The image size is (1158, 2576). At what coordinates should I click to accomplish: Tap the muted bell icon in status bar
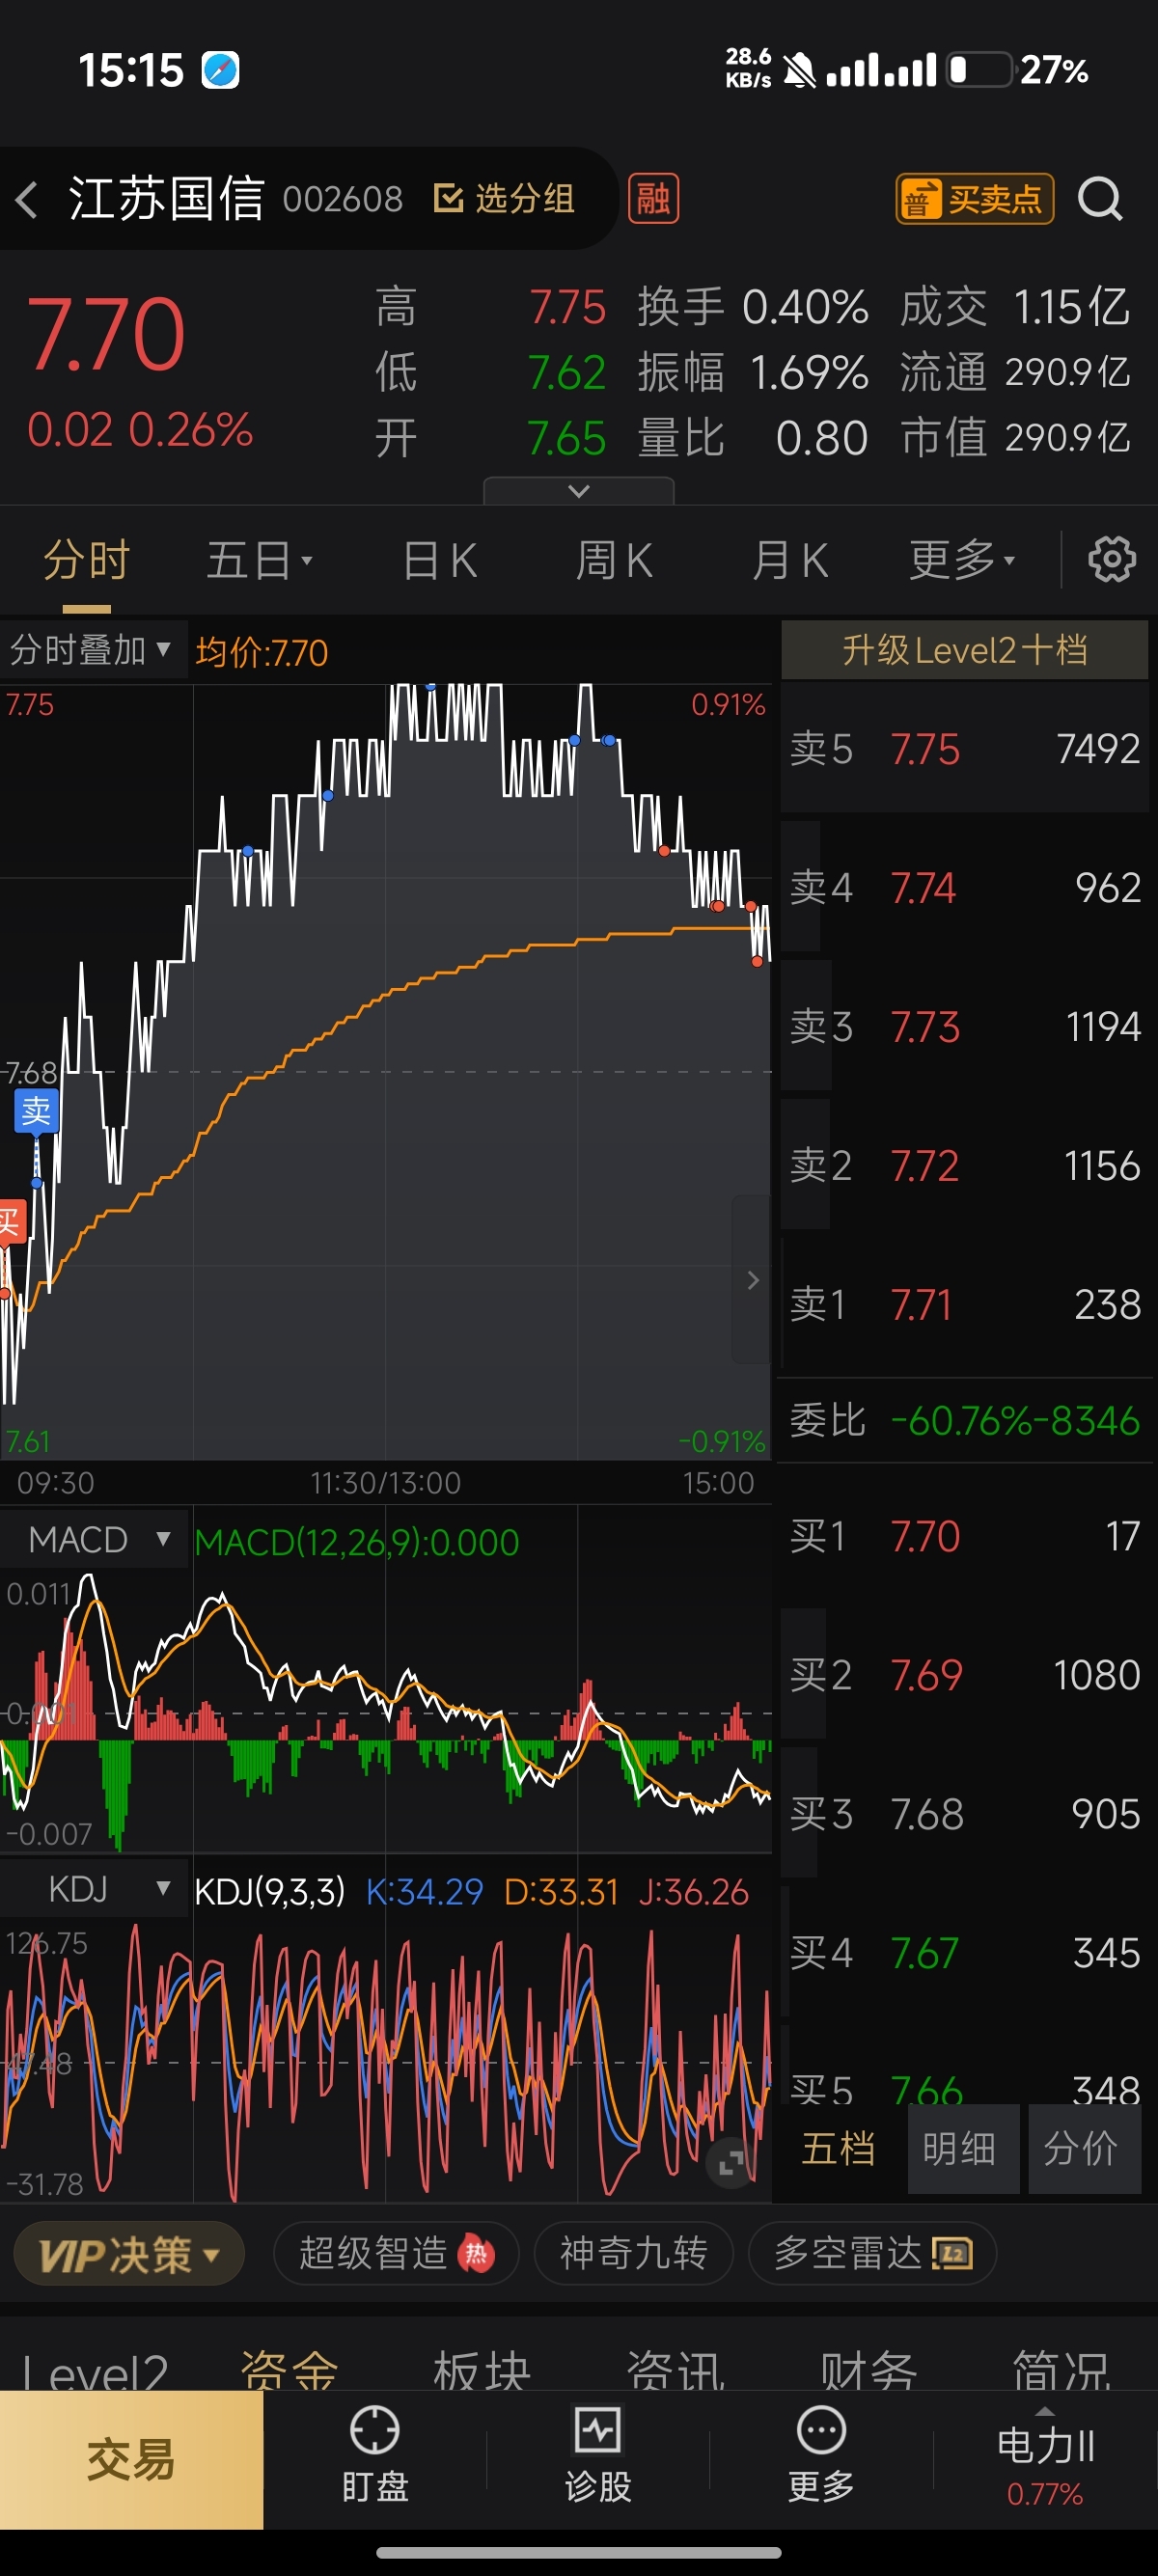[x=799, y=70]
